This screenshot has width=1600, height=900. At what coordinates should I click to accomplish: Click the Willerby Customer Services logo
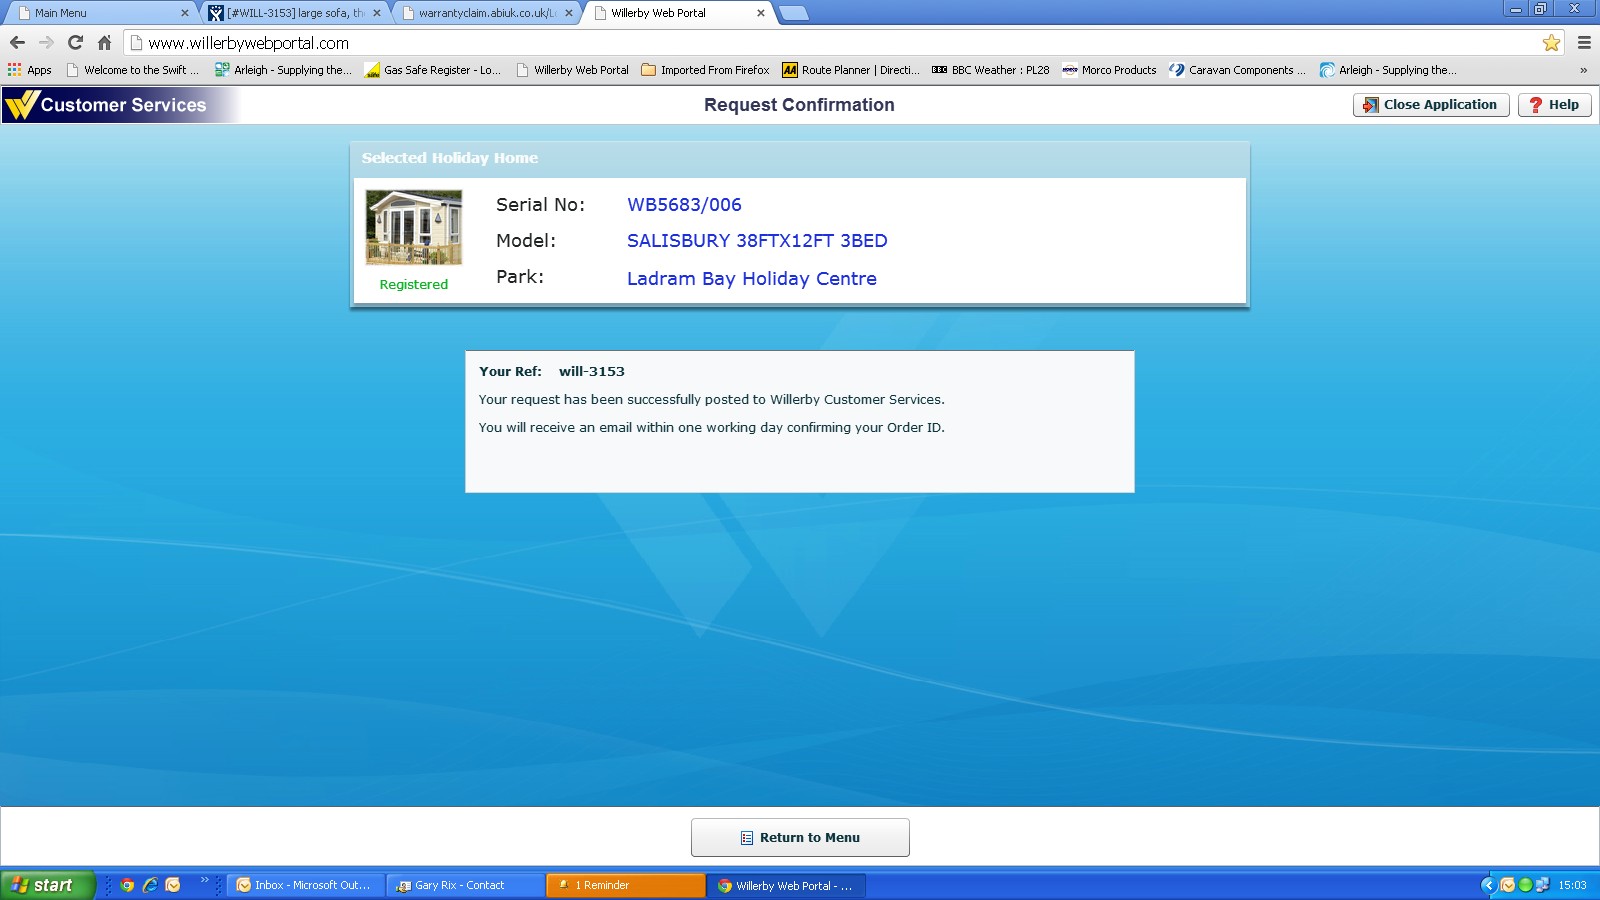(106, 105)
